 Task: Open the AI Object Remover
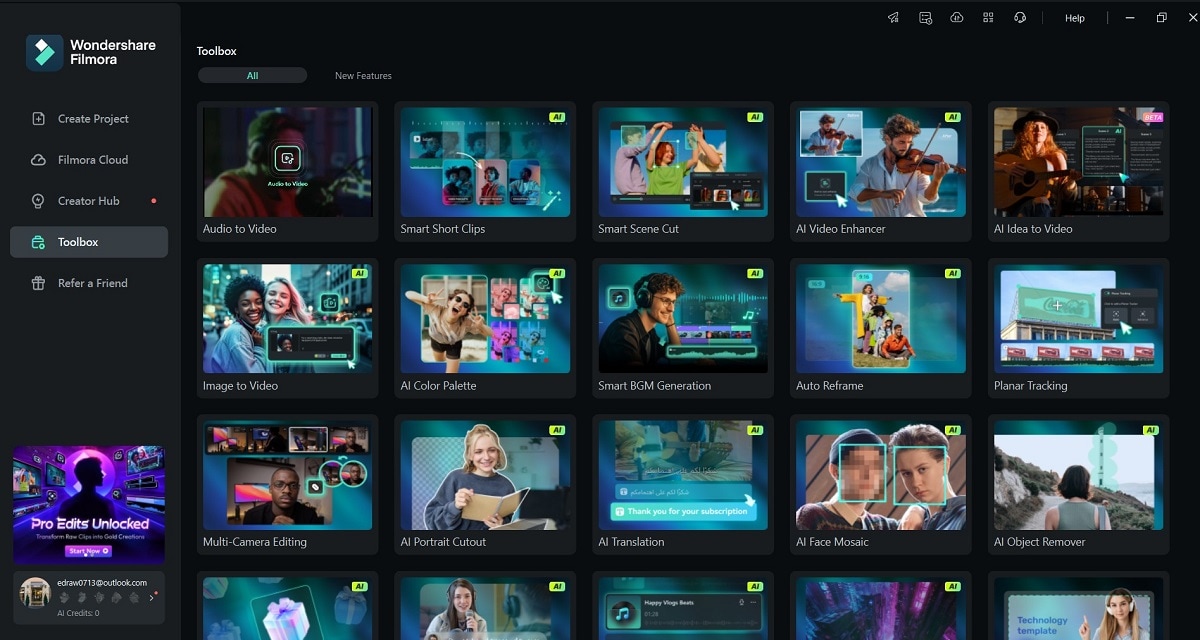pos(1079,484)
